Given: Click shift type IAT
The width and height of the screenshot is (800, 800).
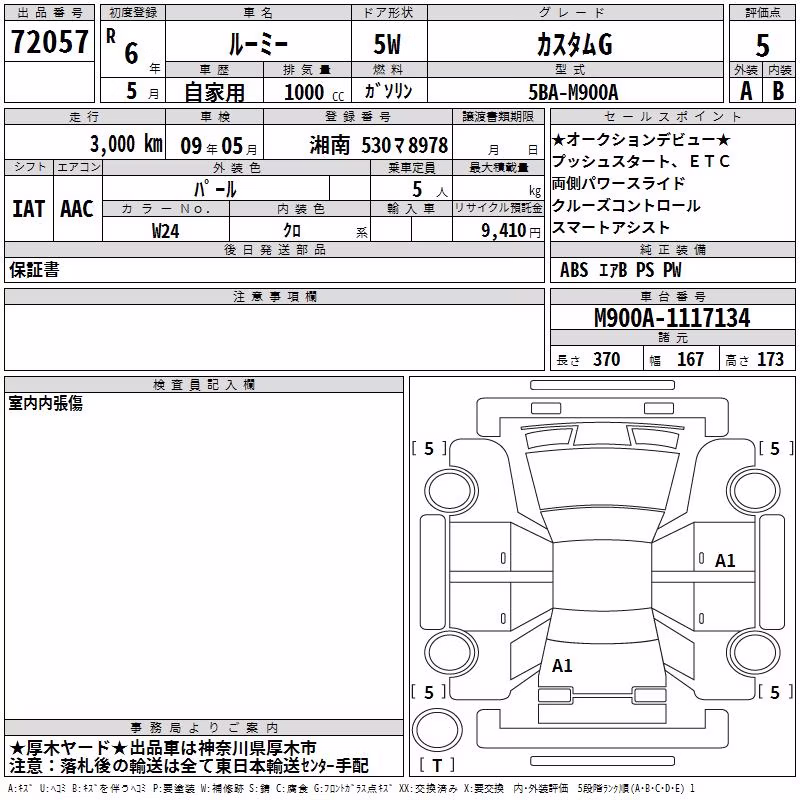Looking at the screenshot, I should [x=28, y=209].
